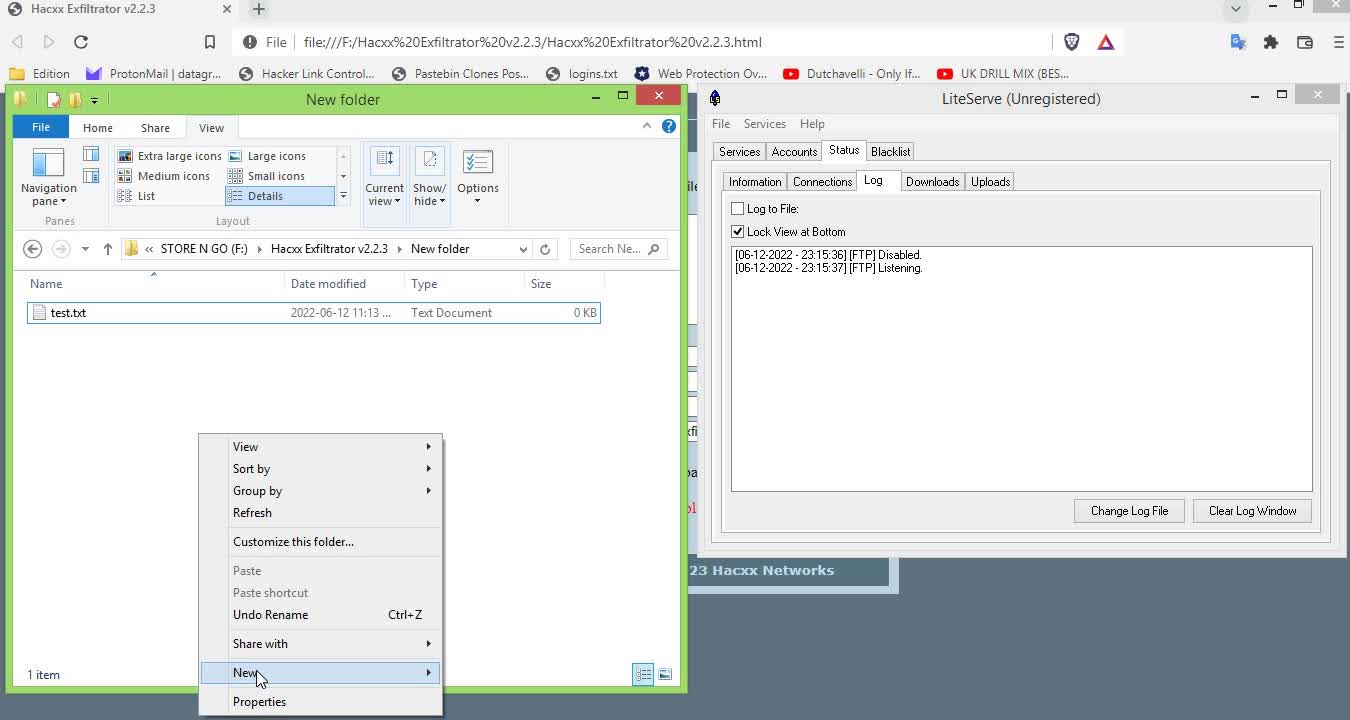Open the folder Options button
The width and height of the screenshot is (1350, 720).
coord(478,177)
